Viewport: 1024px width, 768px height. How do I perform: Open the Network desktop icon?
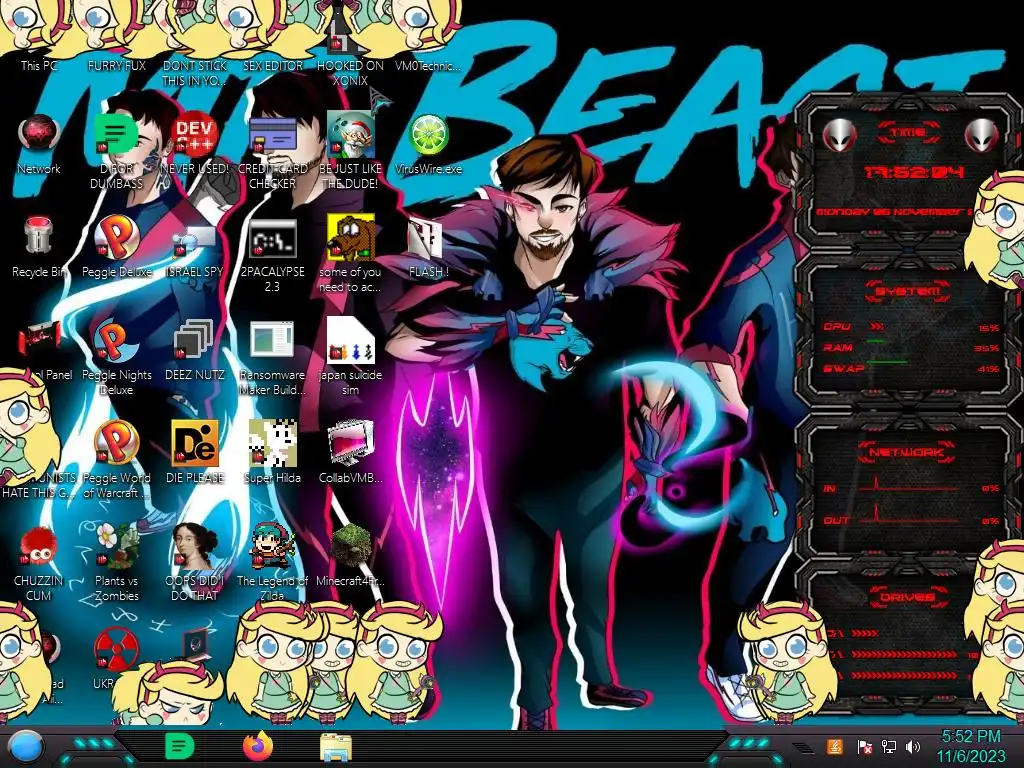coord(39,135)
